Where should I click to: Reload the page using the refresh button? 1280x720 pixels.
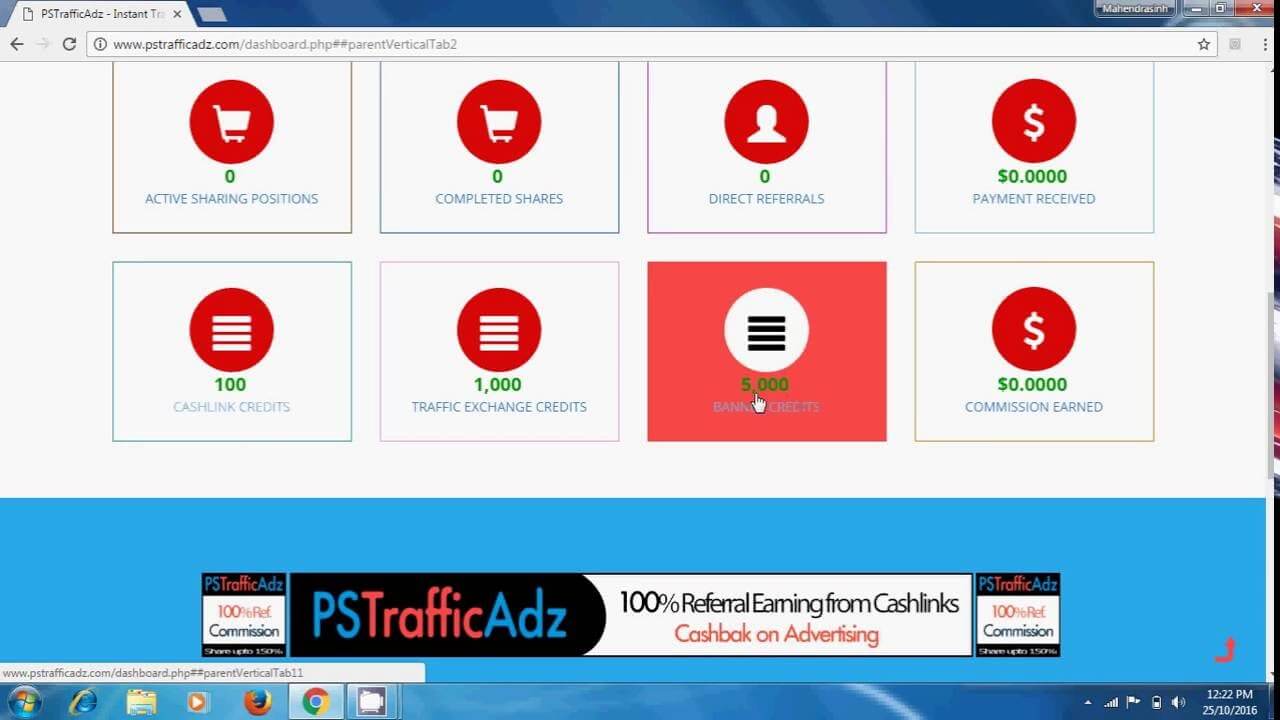(x=69, y=44)
